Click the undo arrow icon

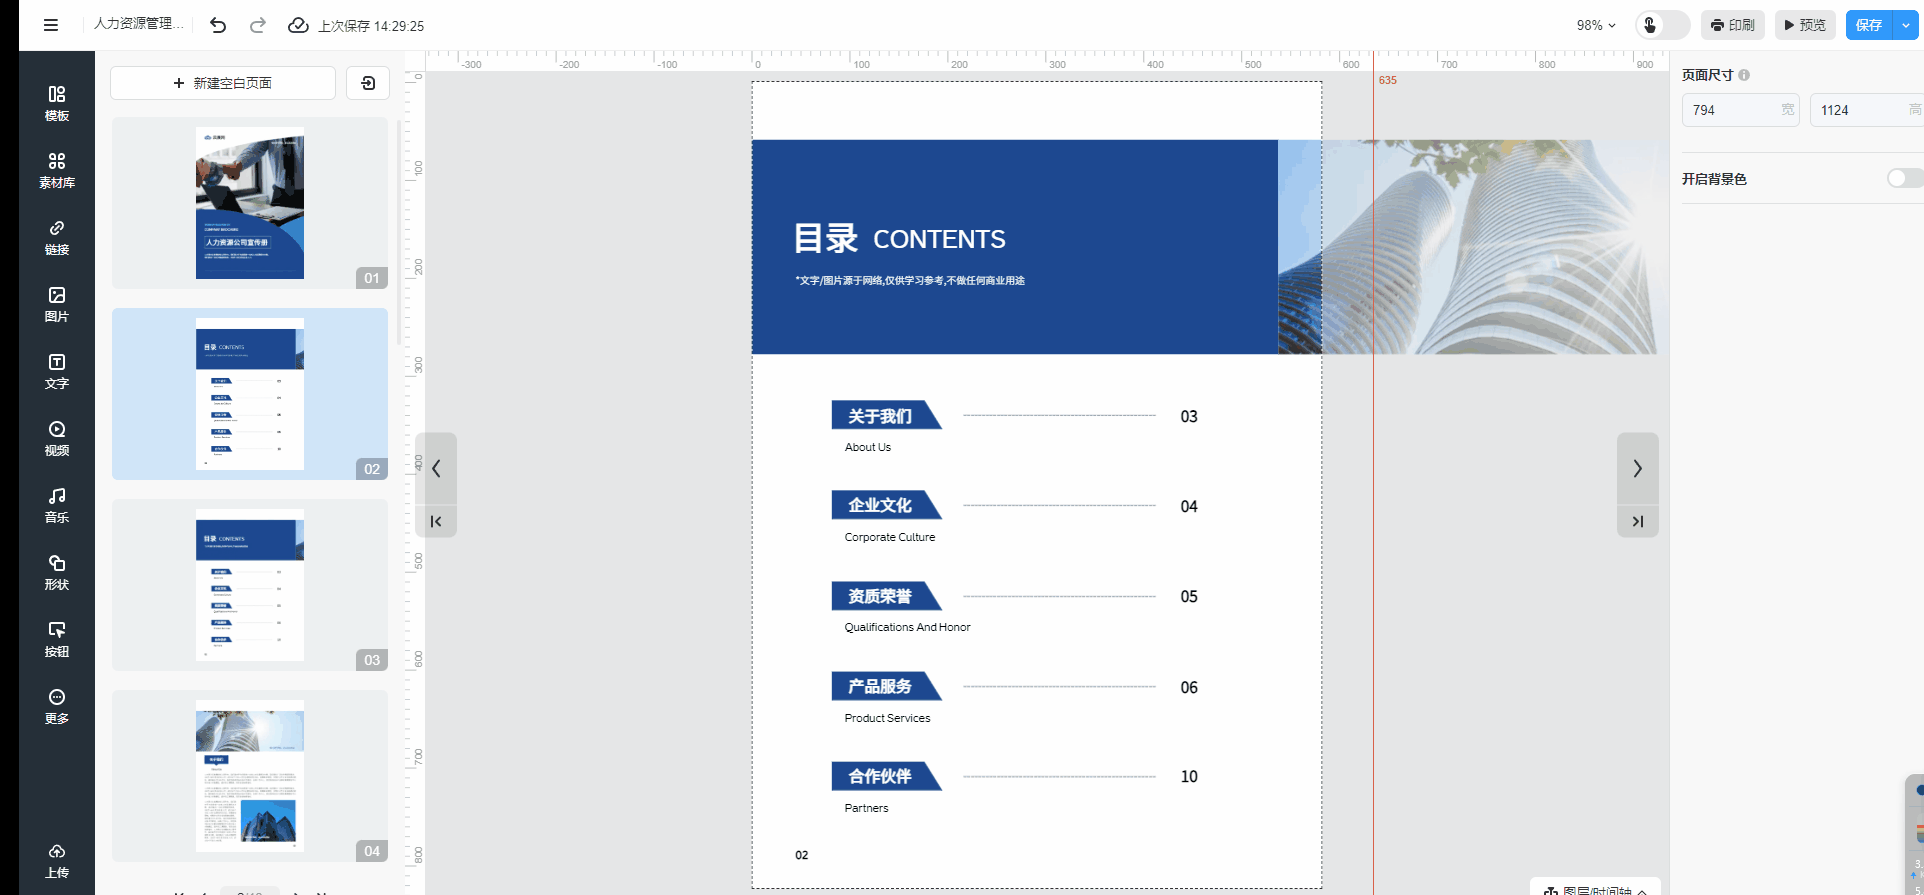[218, 25]
